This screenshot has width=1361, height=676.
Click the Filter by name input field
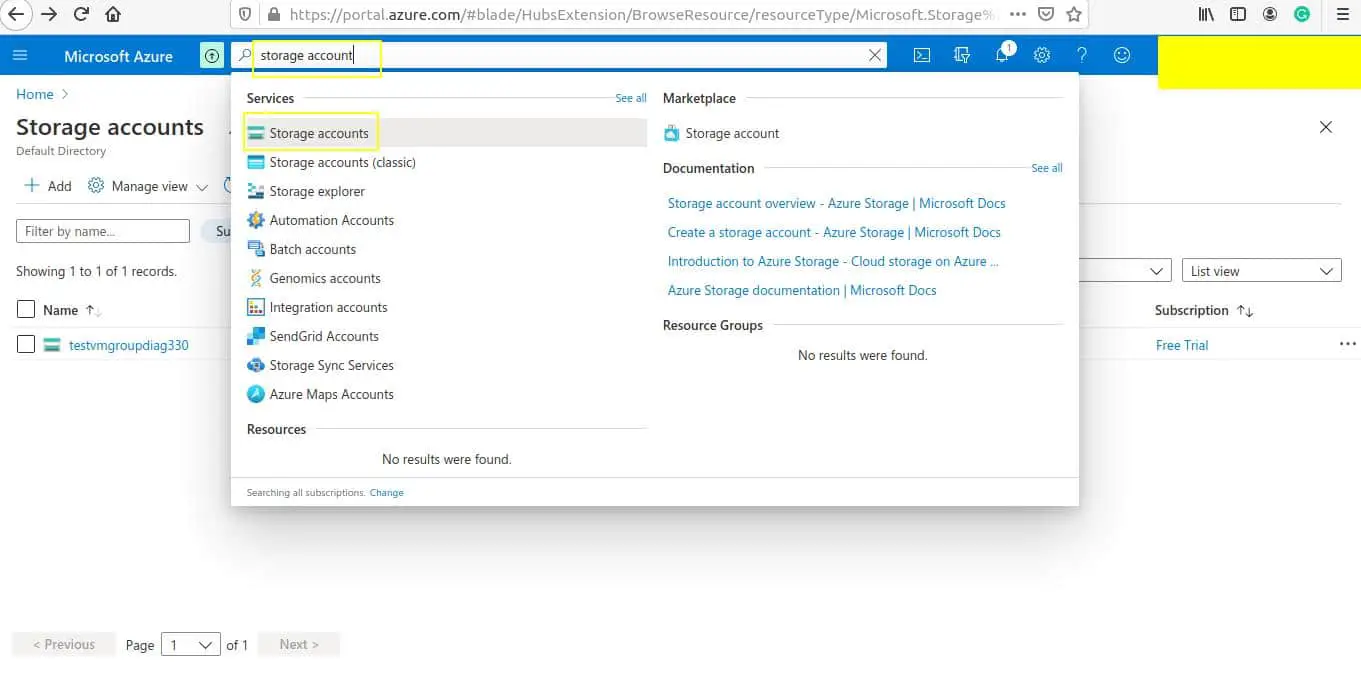(100, 230)
